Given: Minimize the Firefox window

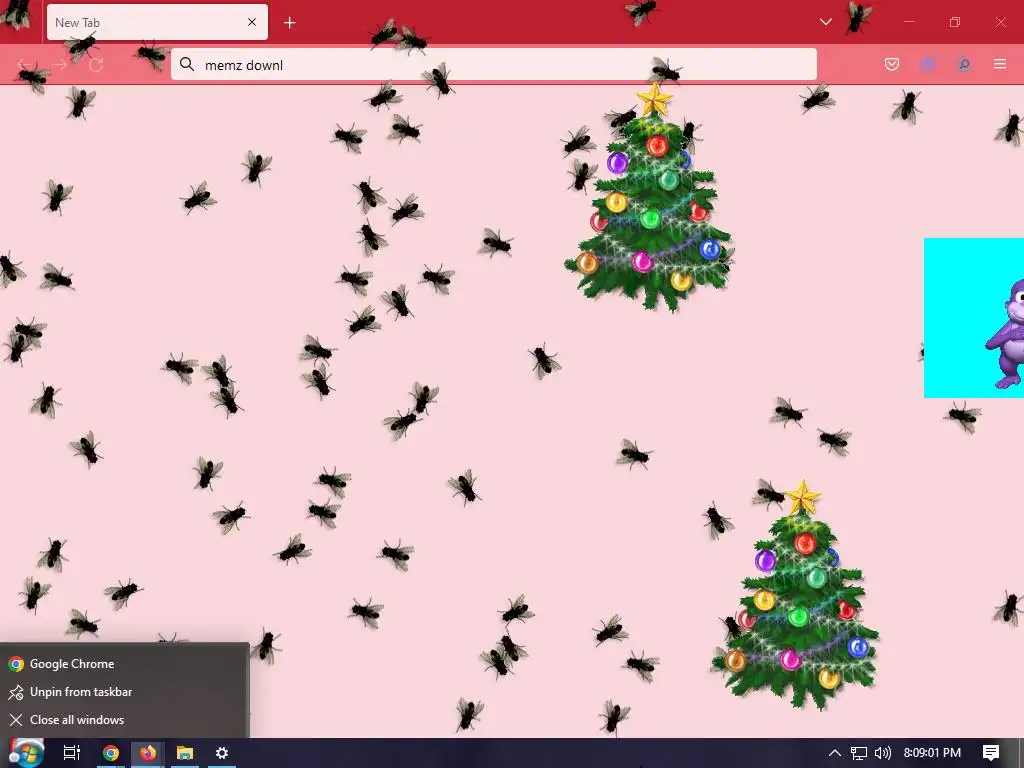Looking at the screenshot, I should click(908, 22).
